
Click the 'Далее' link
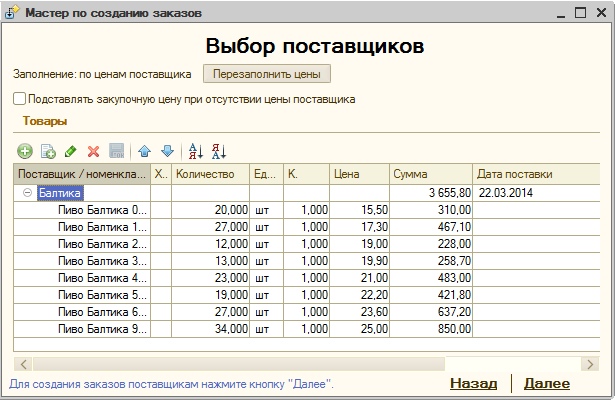(x=547, y=383)
